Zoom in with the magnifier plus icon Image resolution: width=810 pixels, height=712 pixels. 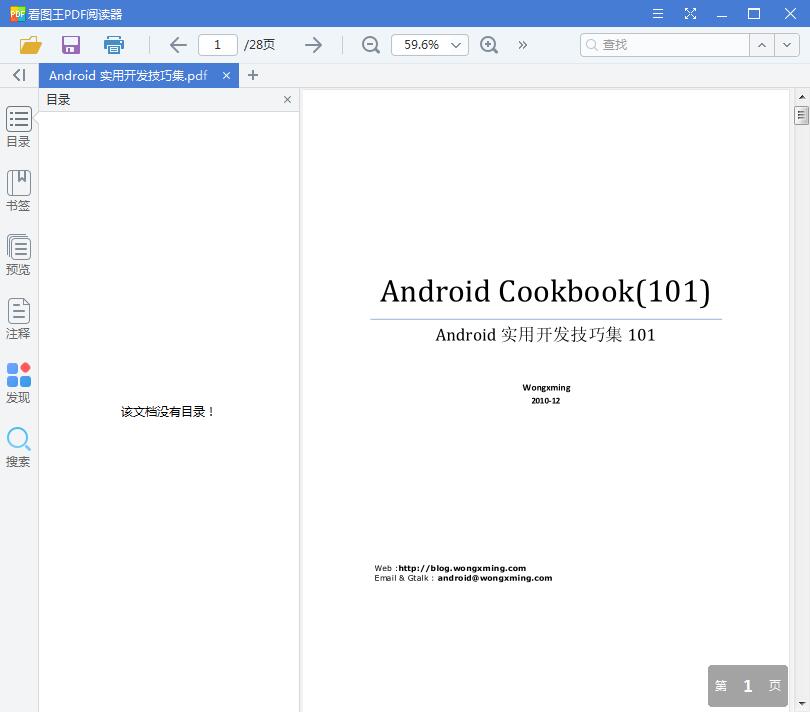(489, 45)
